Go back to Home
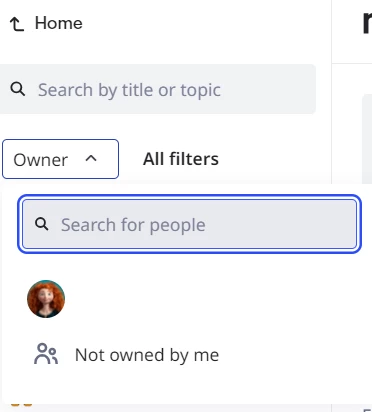This screenshot has height=412, width=372. [x=46, y=24]
